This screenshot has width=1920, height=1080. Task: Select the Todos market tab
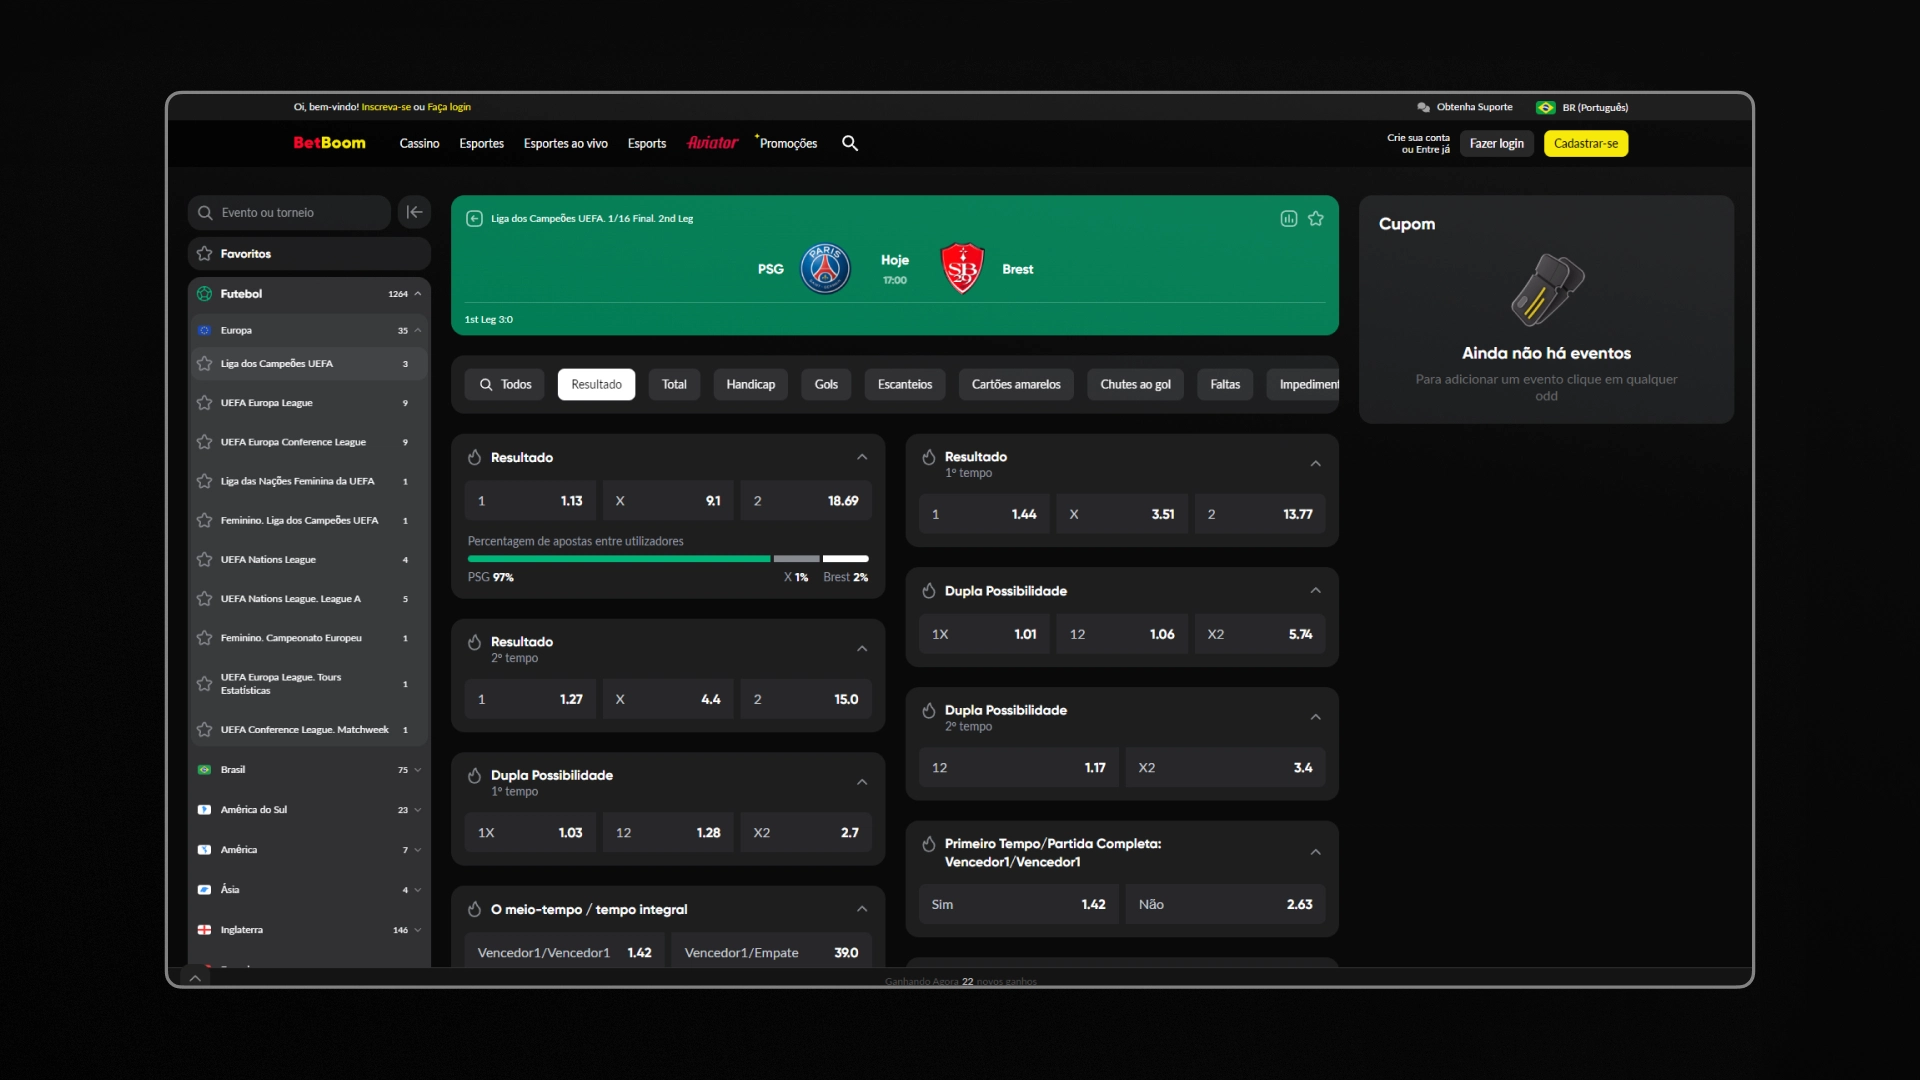(x=505, y=384)
